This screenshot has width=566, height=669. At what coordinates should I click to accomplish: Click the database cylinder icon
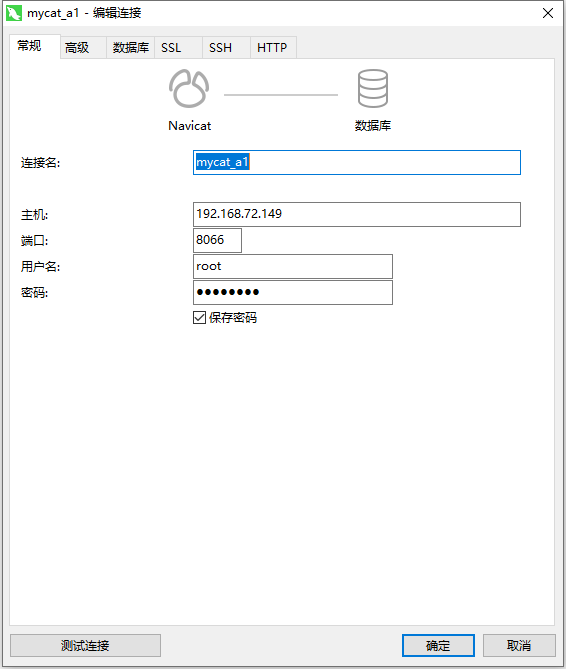click(x=373, y=88)
